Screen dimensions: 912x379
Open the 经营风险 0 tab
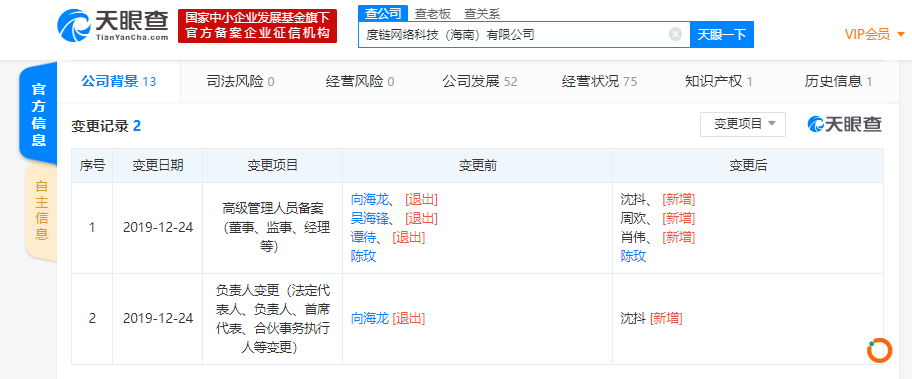(359, 82)
